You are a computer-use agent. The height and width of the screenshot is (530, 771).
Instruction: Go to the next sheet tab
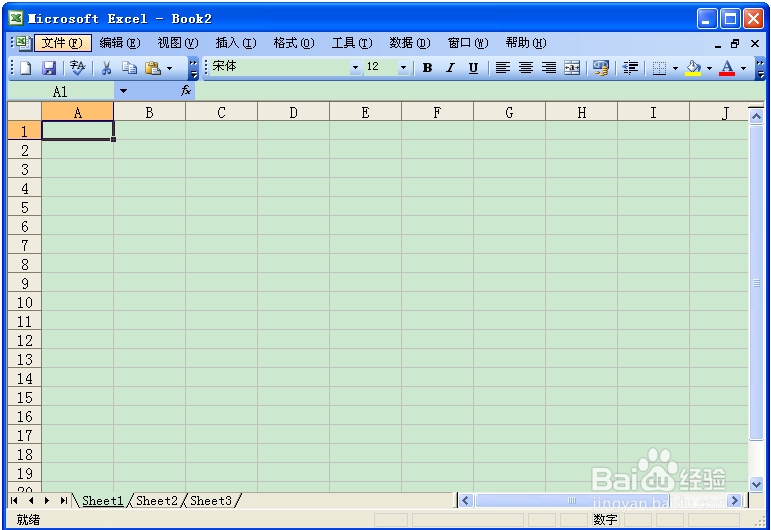pyautogui.click(x=47, y=501)
